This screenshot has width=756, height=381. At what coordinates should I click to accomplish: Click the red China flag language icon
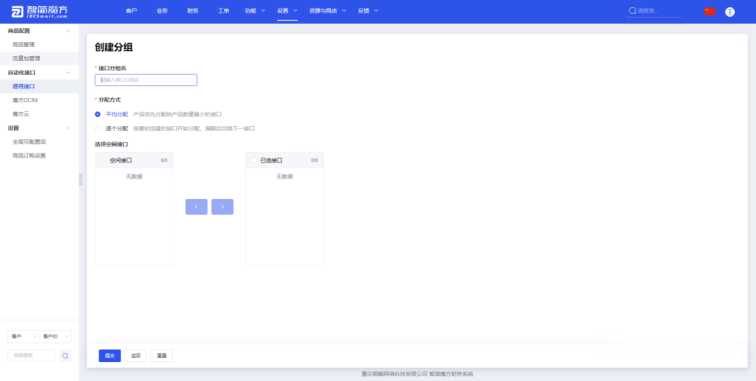pyautogui.click(x=710, y=12)
